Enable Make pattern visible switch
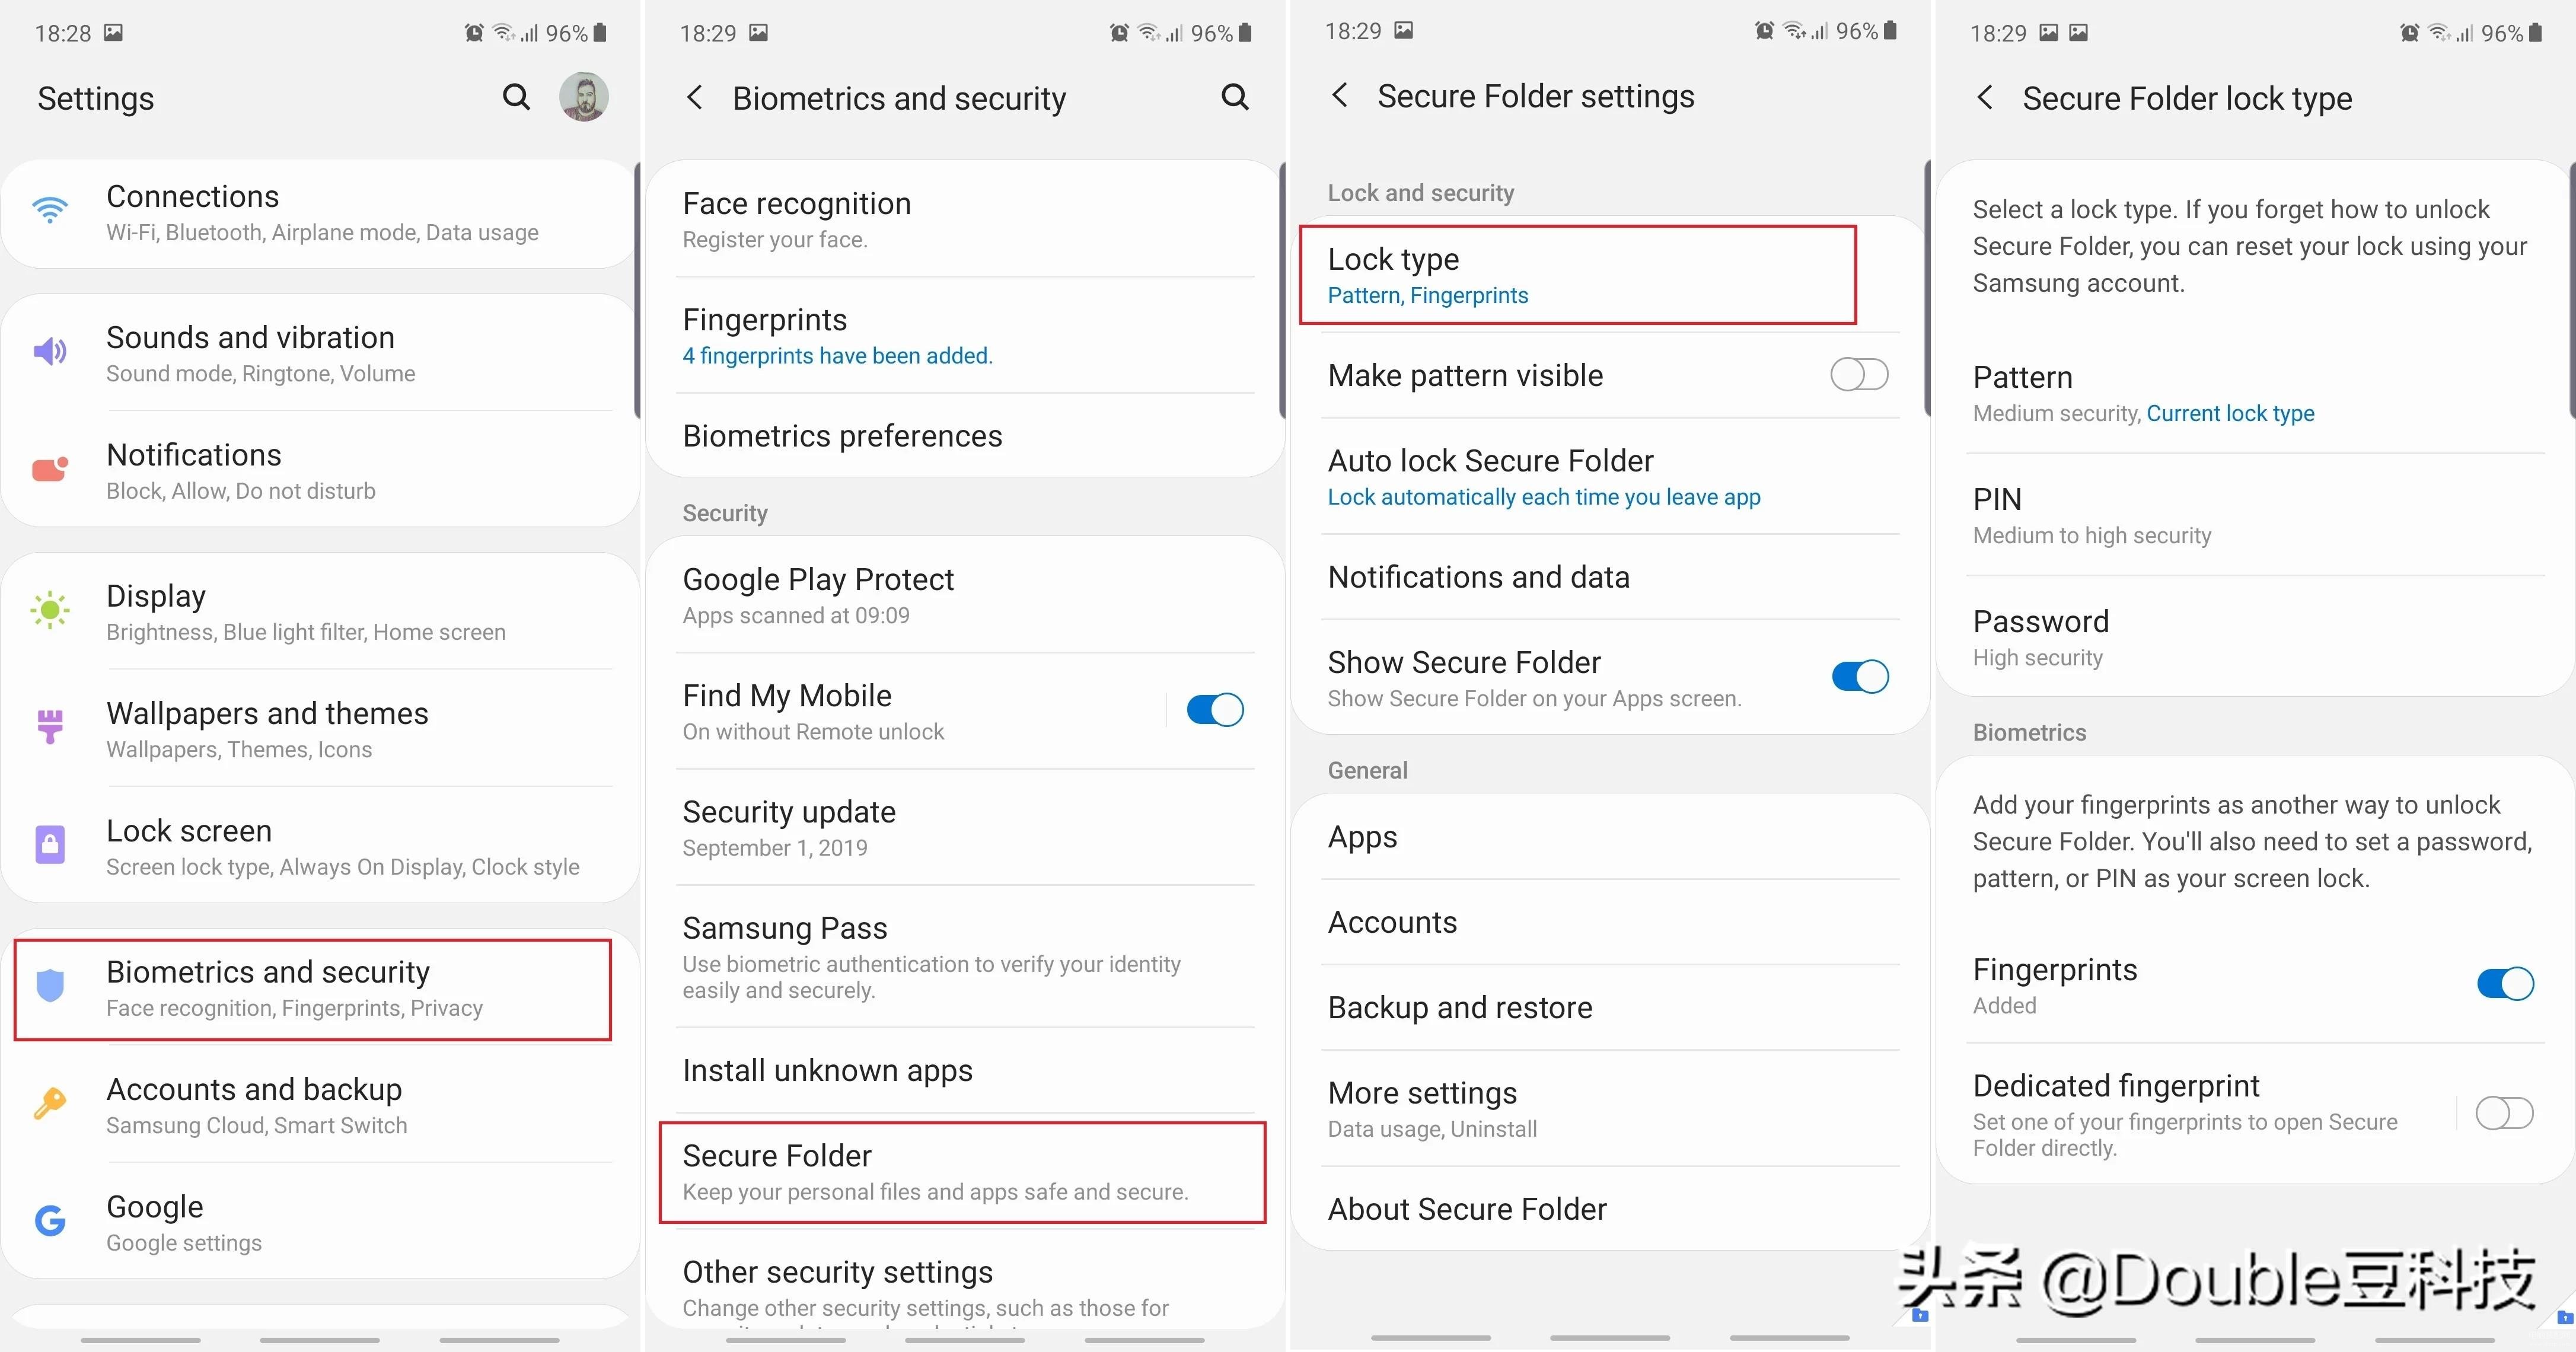 [1859, 375]
